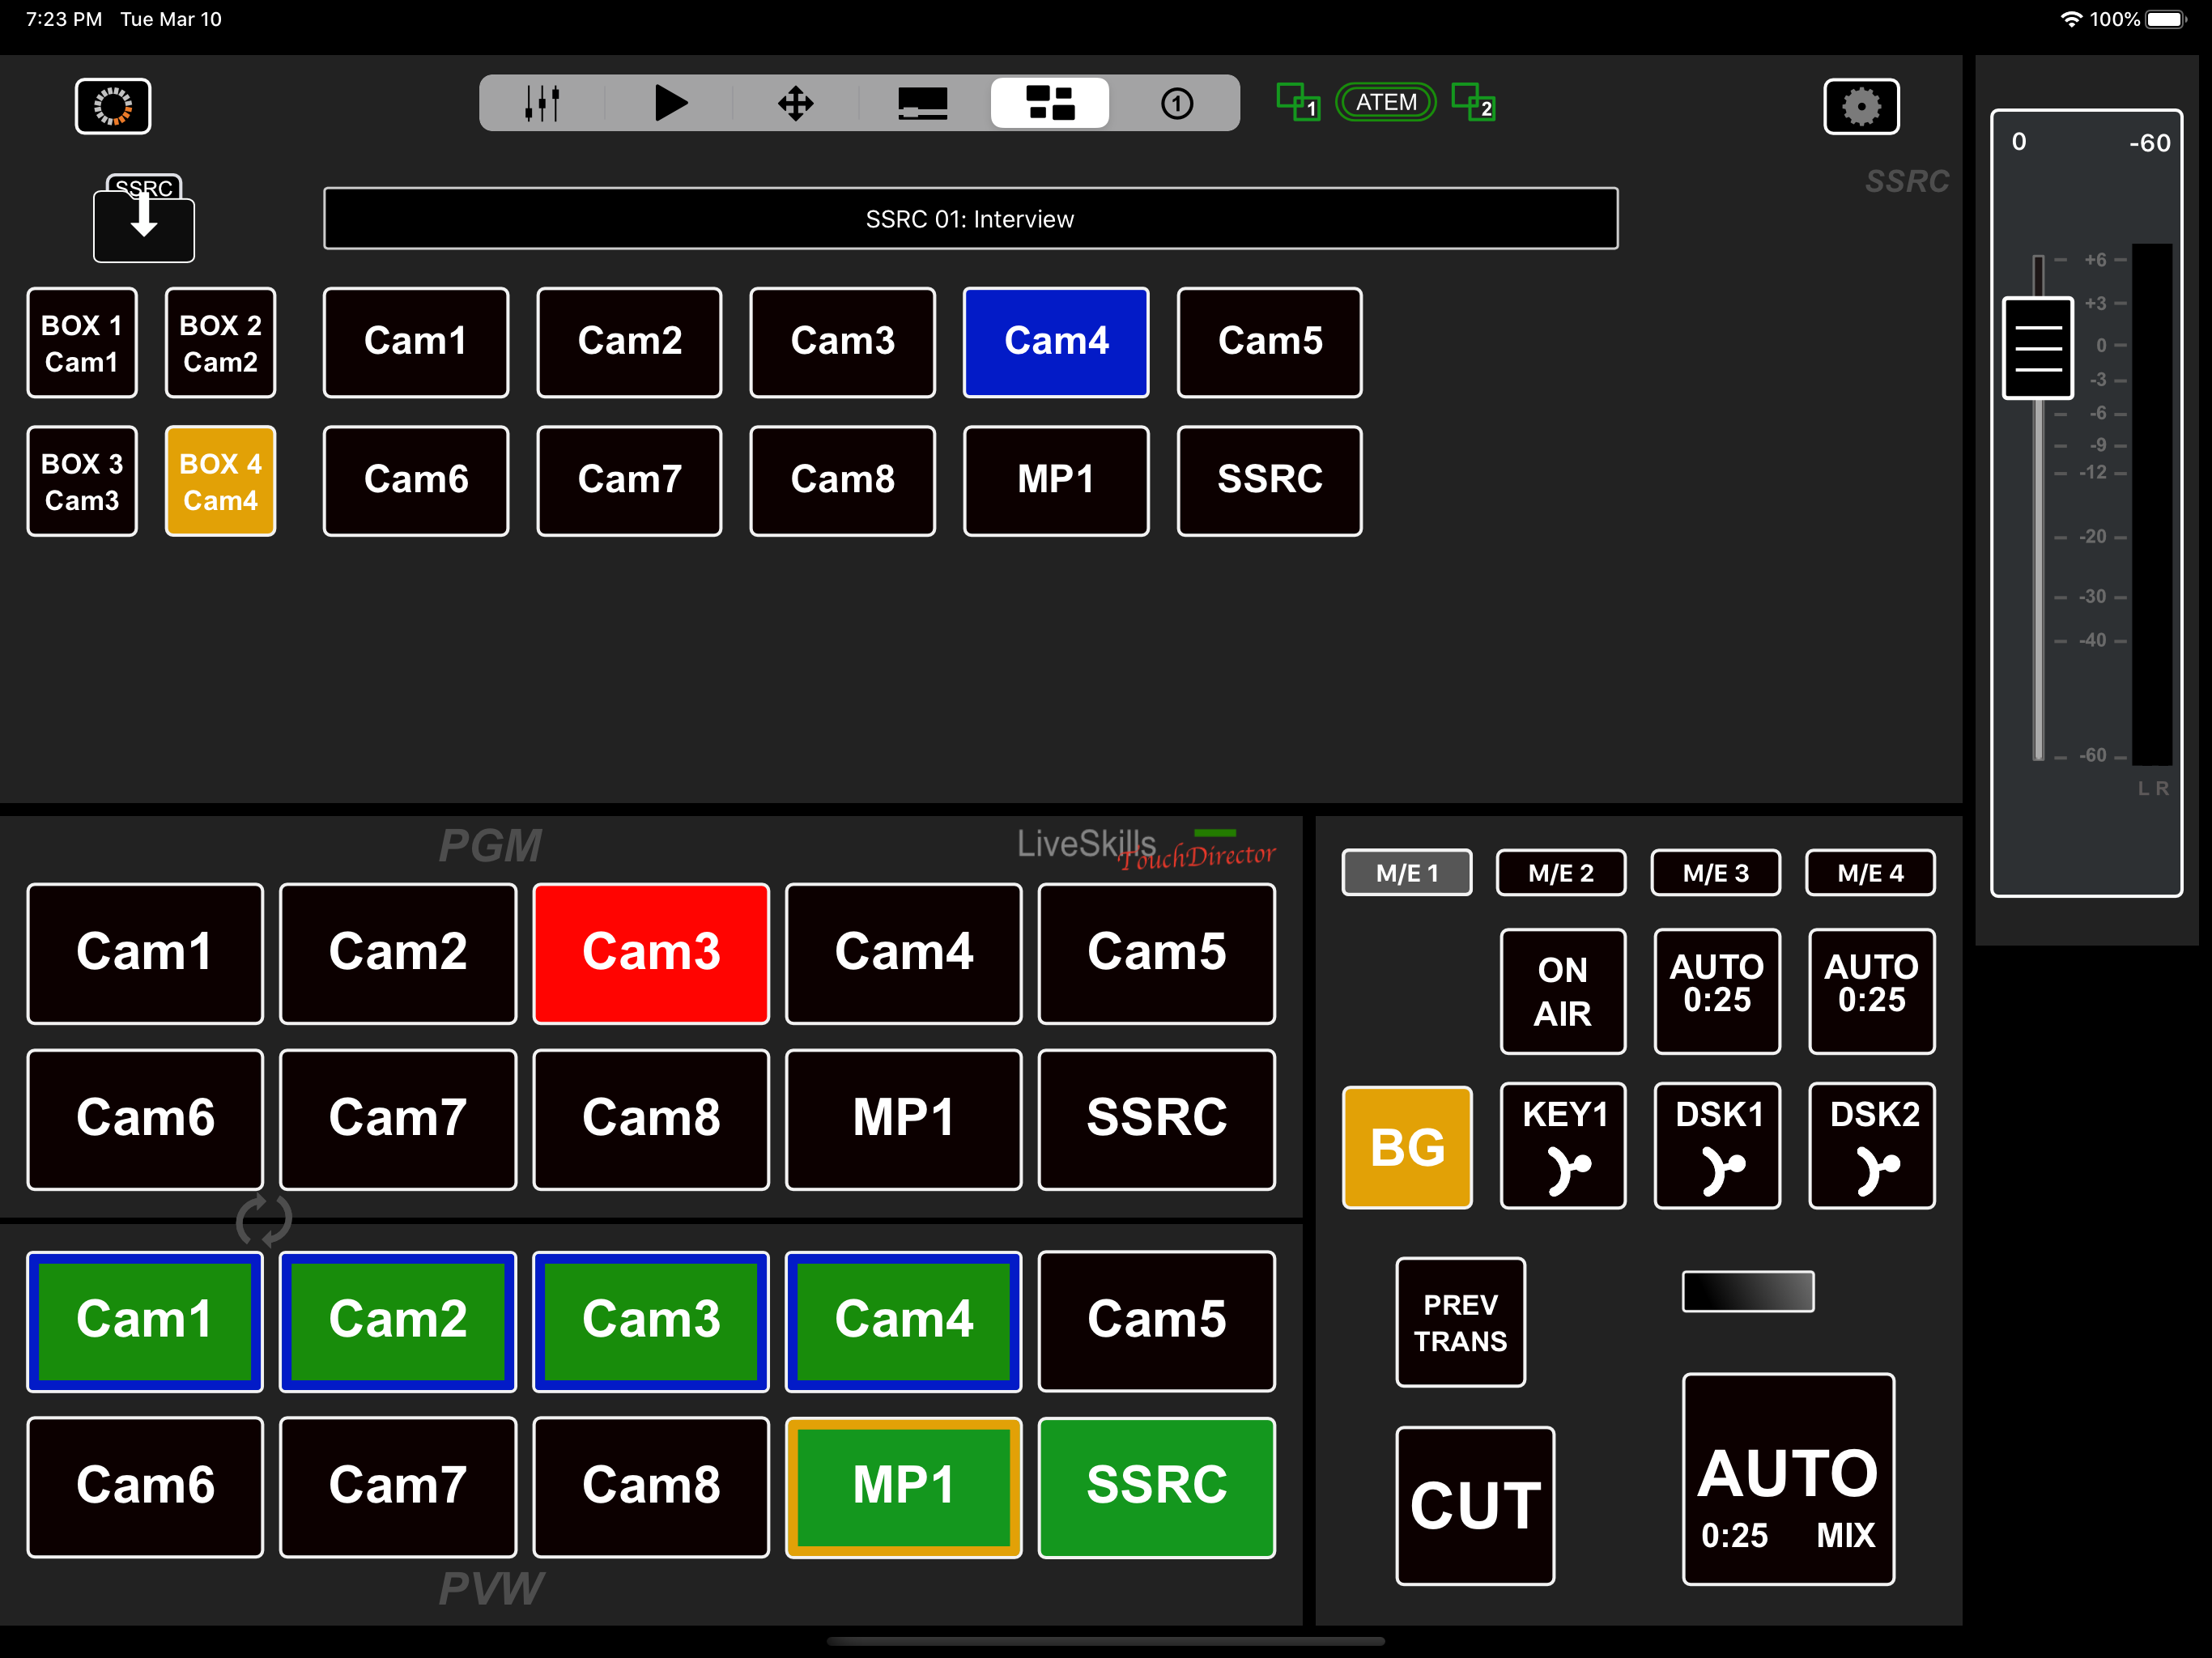
Task: Open the lower-third keyer tab
Action: [922, 103]
